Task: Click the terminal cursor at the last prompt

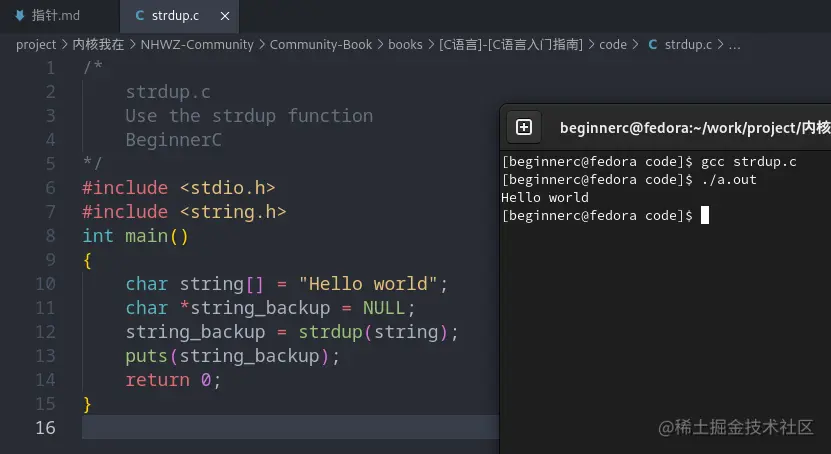Action: click(x=705, y=216)
